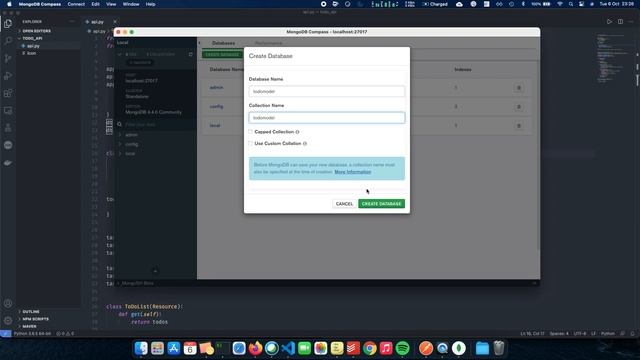This screenshot has width=640, height=360.
Task: Open the VS Code Search icon in activity bar
Action: click(8, 41)
